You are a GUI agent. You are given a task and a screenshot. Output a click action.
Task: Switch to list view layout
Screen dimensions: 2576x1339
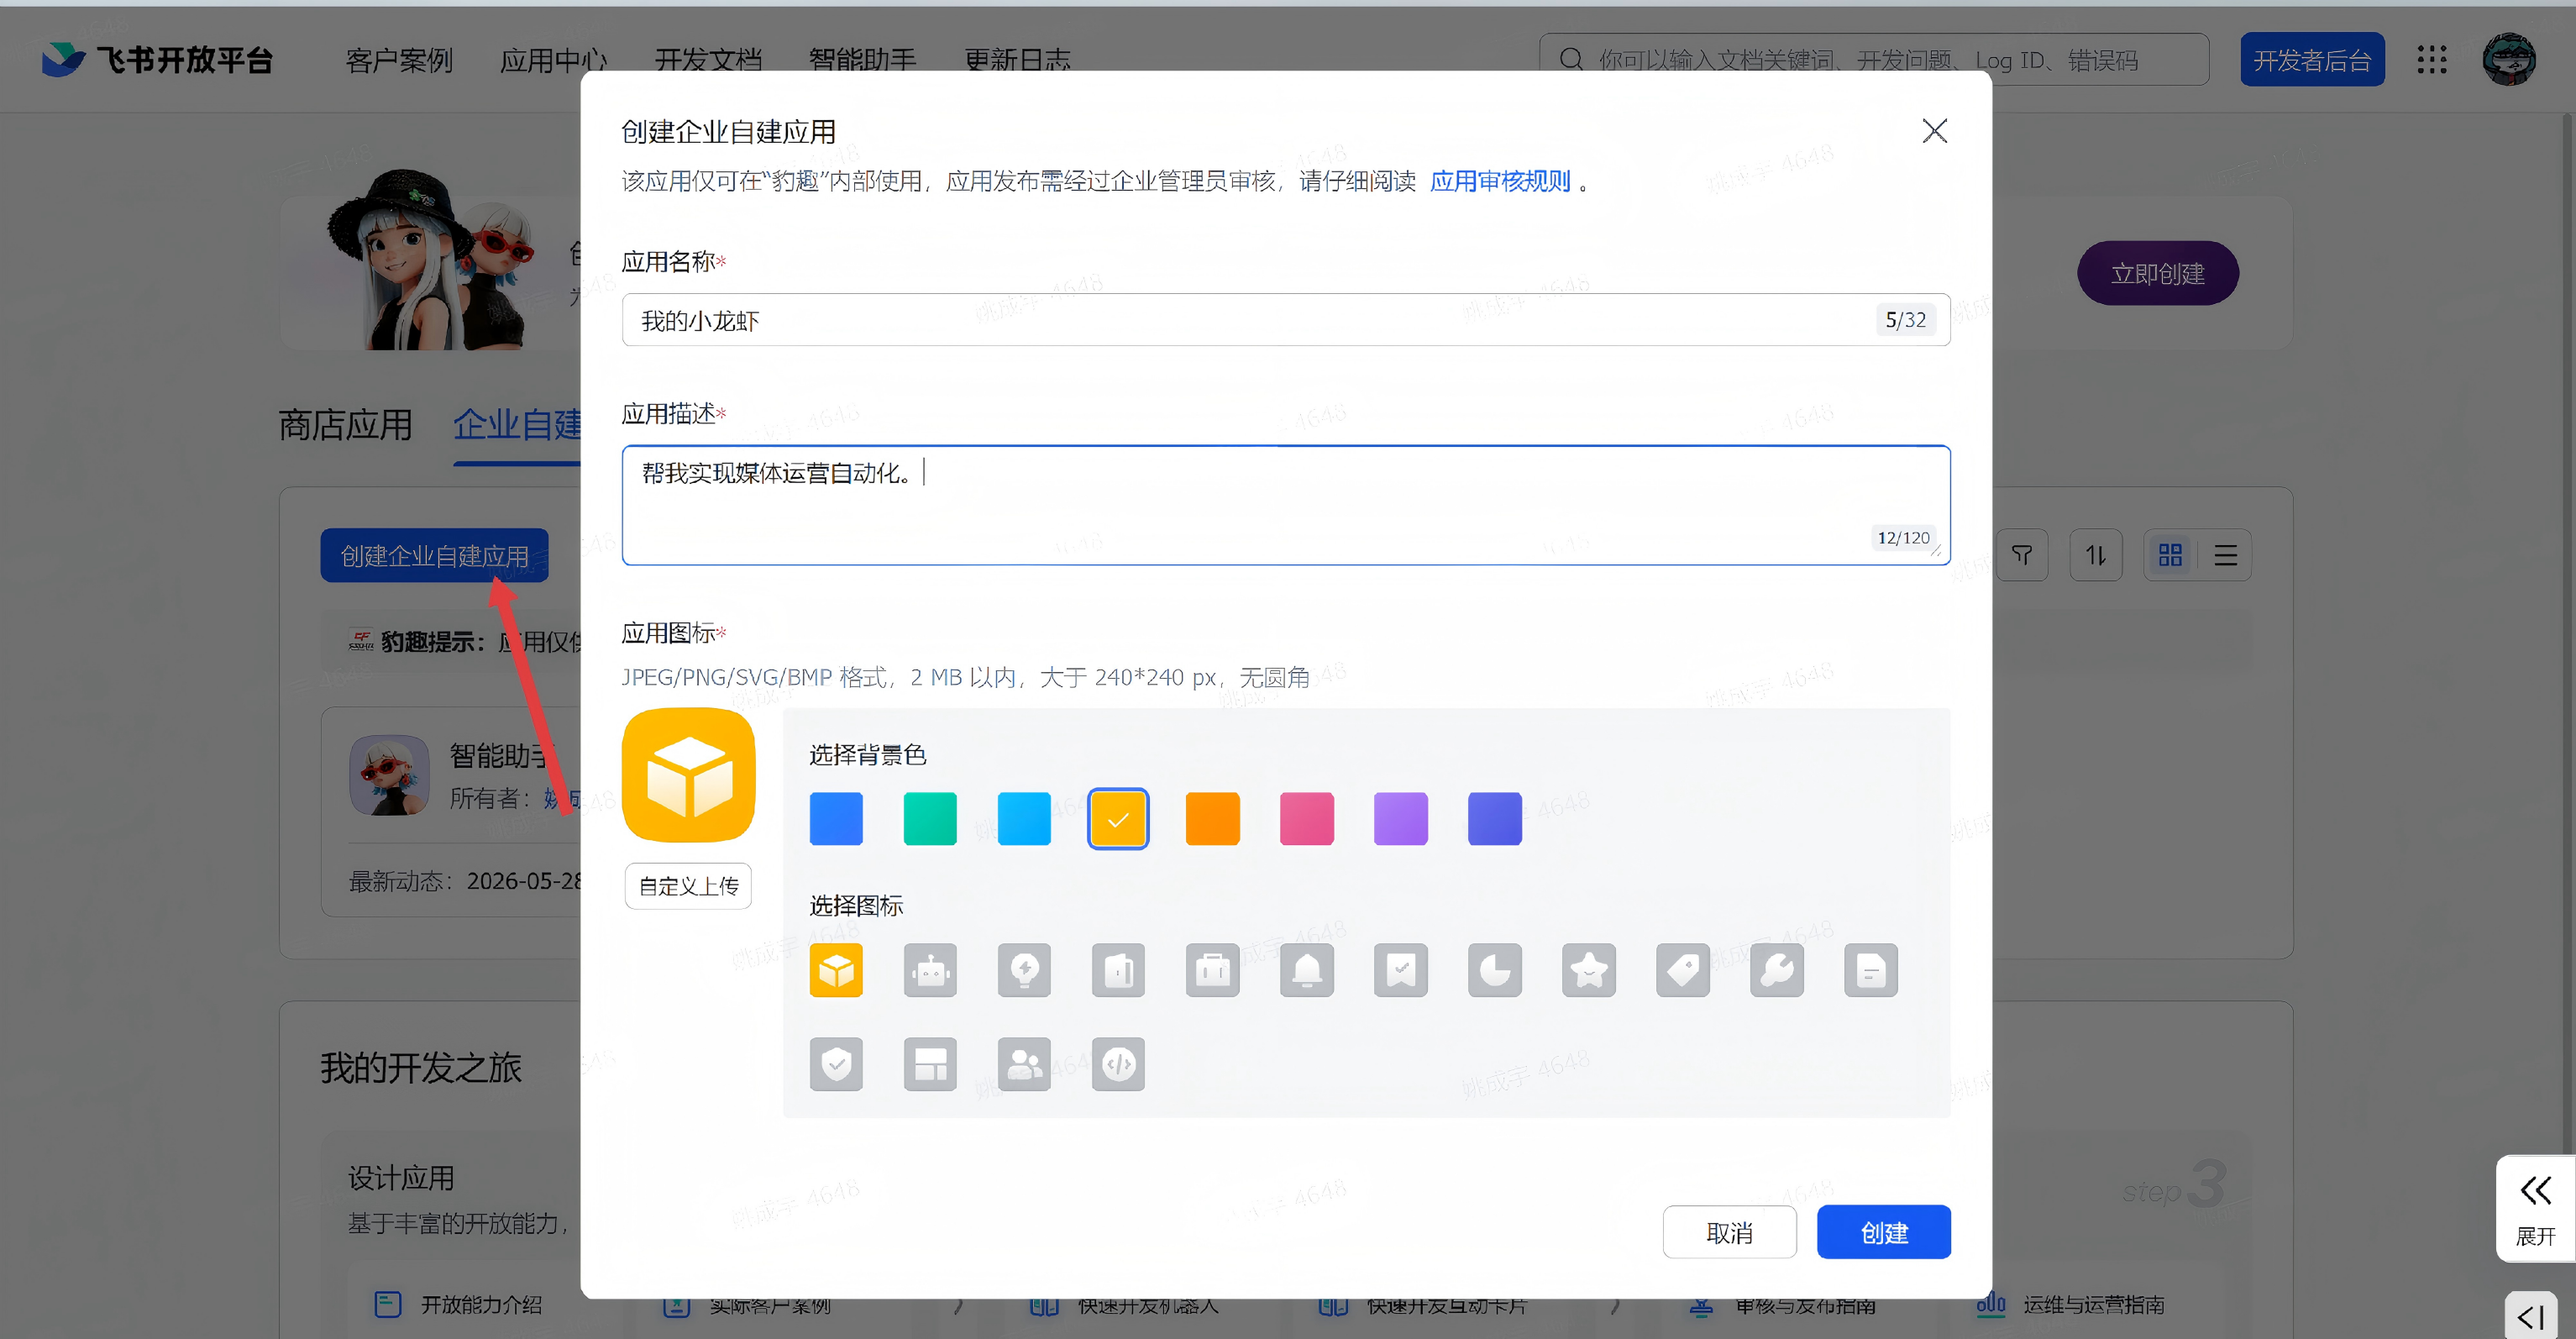pyautogui.click(x=2225, y=555)
